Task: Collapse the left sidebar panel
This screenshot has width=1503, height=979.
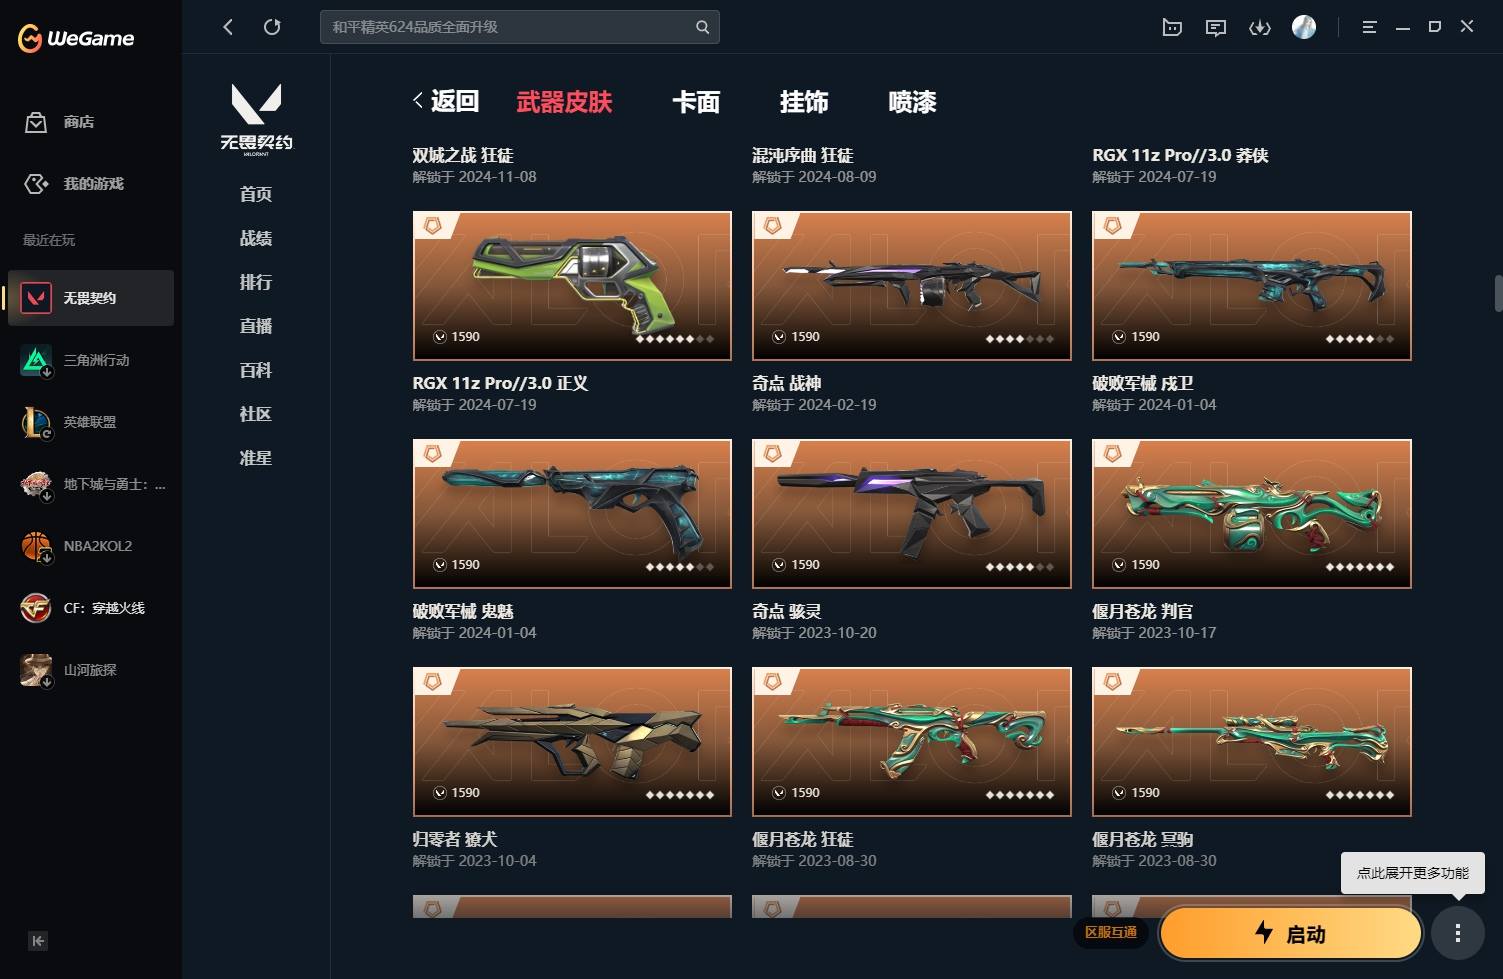Action: point(38,941)
